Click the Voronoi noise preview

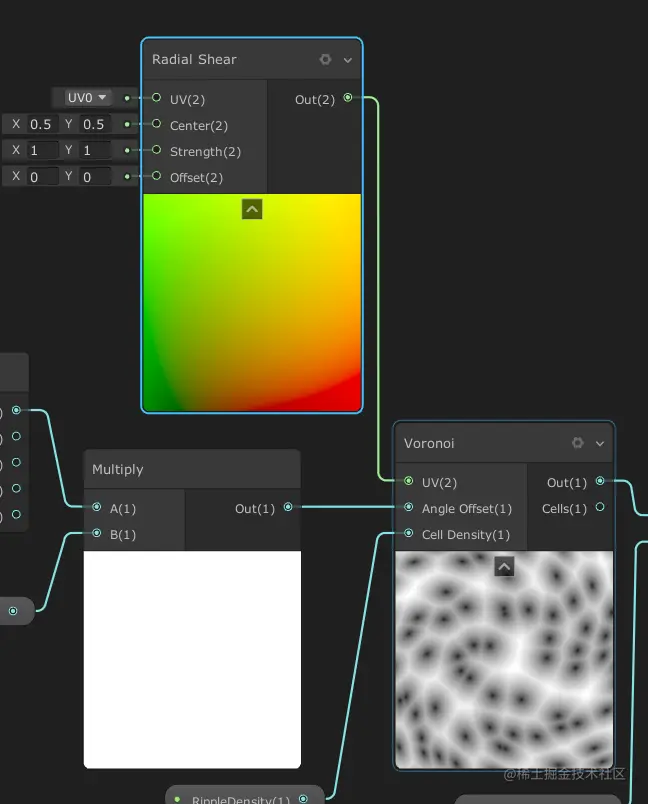click(504, 659)
